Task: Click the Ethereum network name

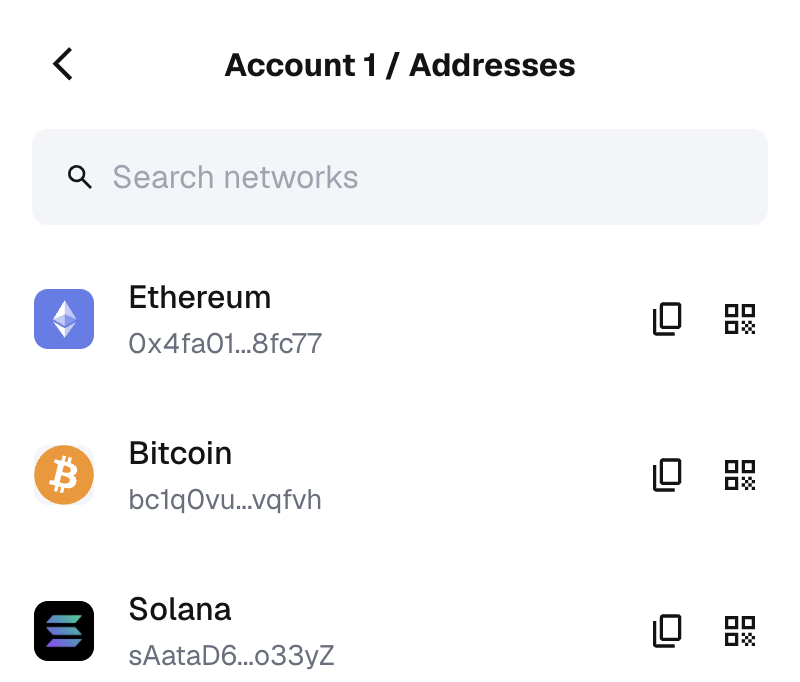Action: point(200,298)
